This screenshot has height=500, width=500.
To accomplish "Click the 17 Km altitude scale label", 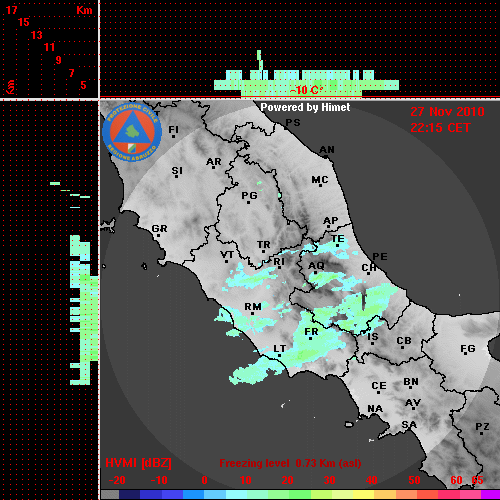I will pos(11,10).
